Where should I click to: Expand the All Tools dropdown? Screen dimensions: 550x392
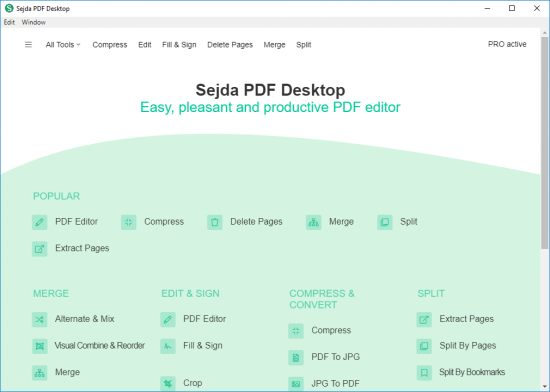(x=63, y=45)
